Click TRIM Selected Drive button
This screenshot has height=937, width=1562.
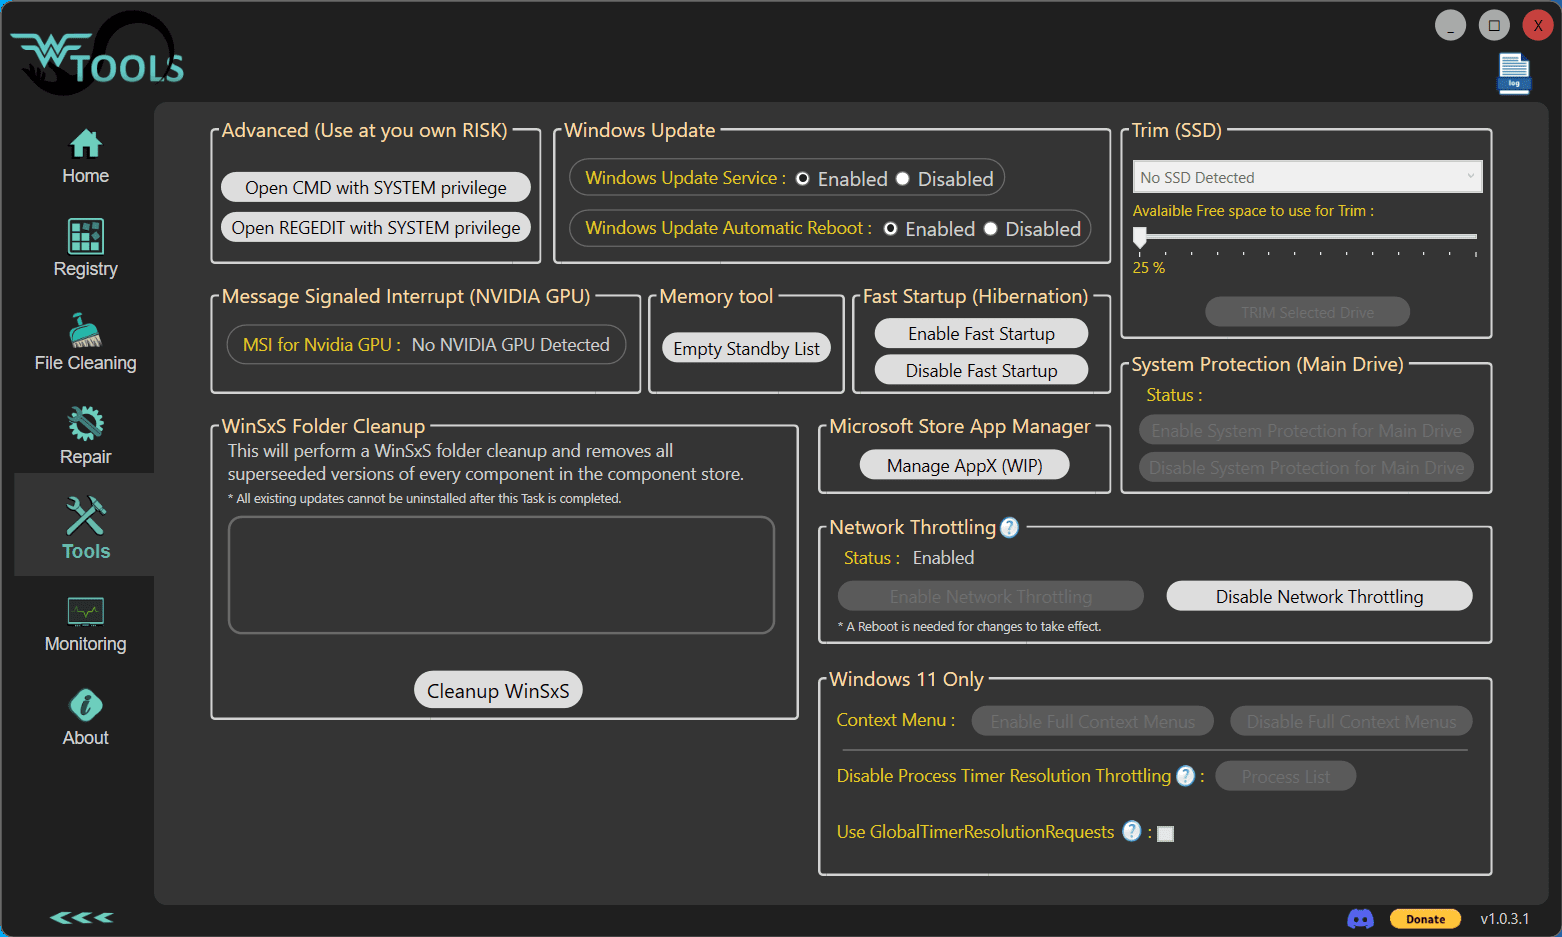pyautogui.click(x=1308, y=312)
